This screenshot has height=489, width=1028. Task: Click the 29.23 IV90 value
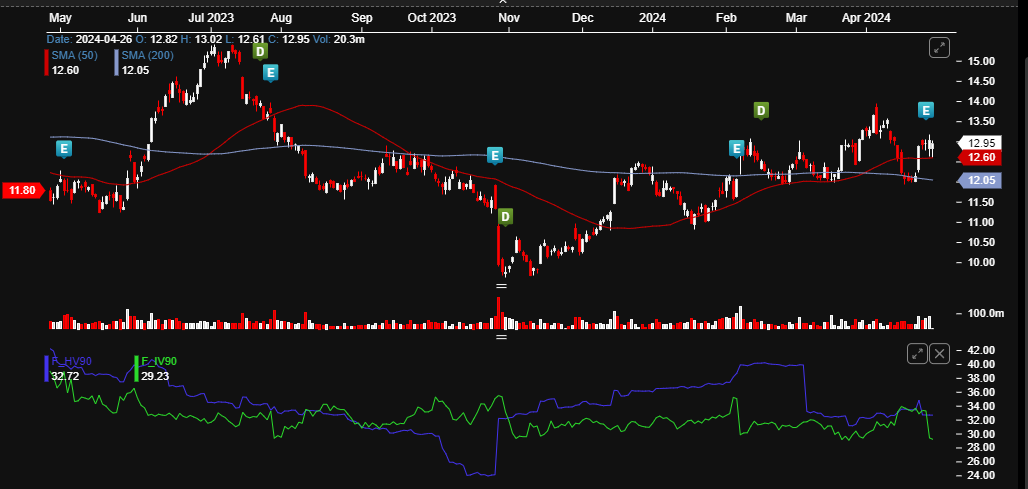(x=155, y=376)
